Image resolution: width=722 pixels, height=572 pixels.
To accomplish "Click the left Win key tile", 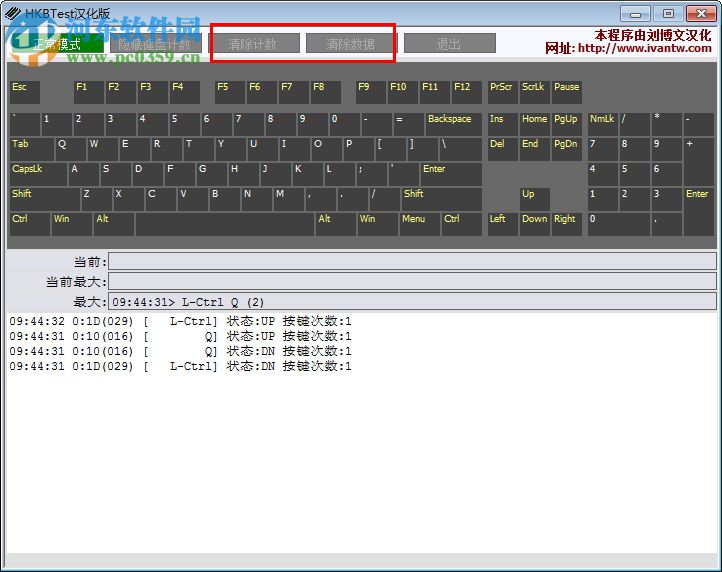I will pos(72,224).
